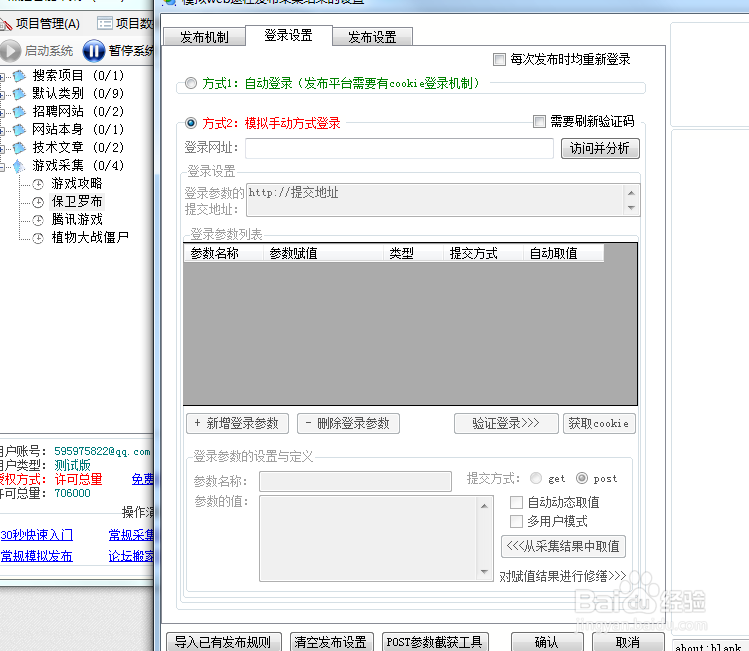Click the 新增登录参数 button
The height and width of the screenshot is (651, 749).
pyautogui.click(x=237, y=423)
